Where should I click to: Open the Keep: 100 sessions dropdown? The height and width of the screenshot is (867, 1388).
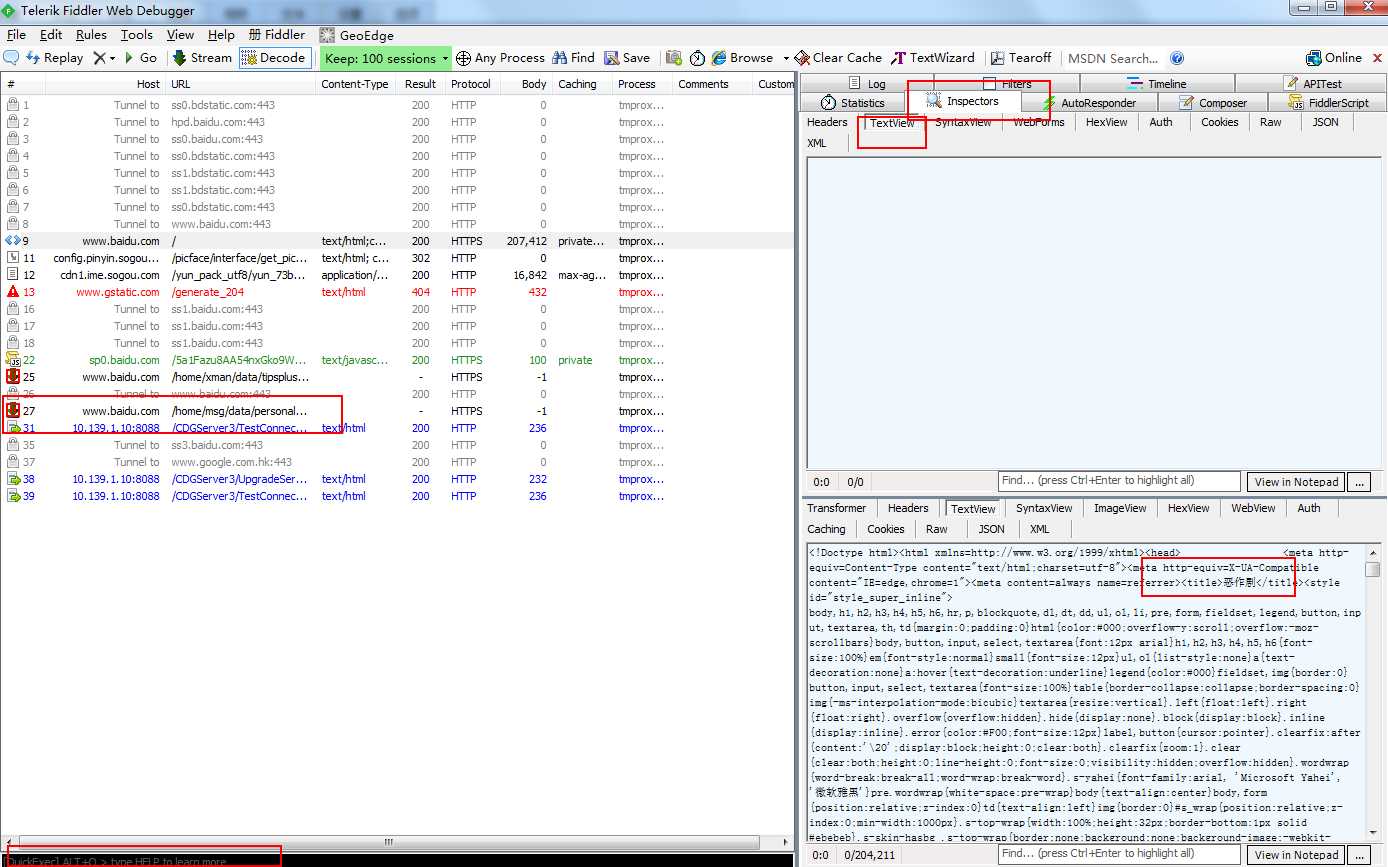pyautogui.click(x=386, y=58)
